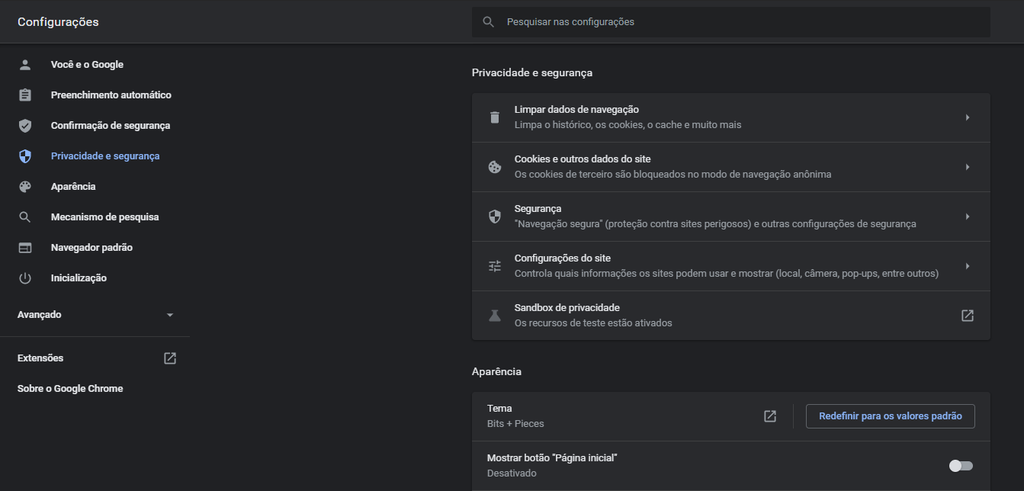Click the sliders icon for Configurações do site

tap(494, 266)
